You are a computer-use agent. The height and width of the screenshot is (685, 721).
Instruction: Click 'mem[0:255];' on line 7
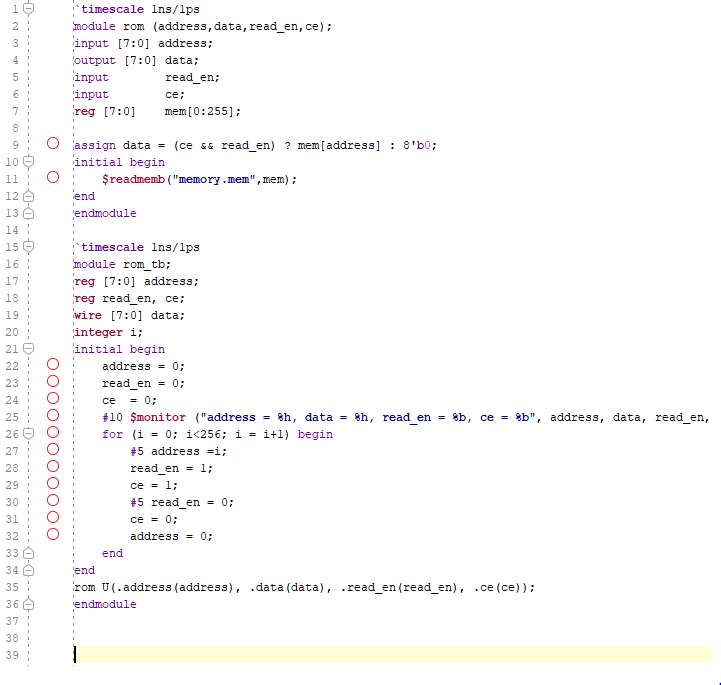[203, 111]
